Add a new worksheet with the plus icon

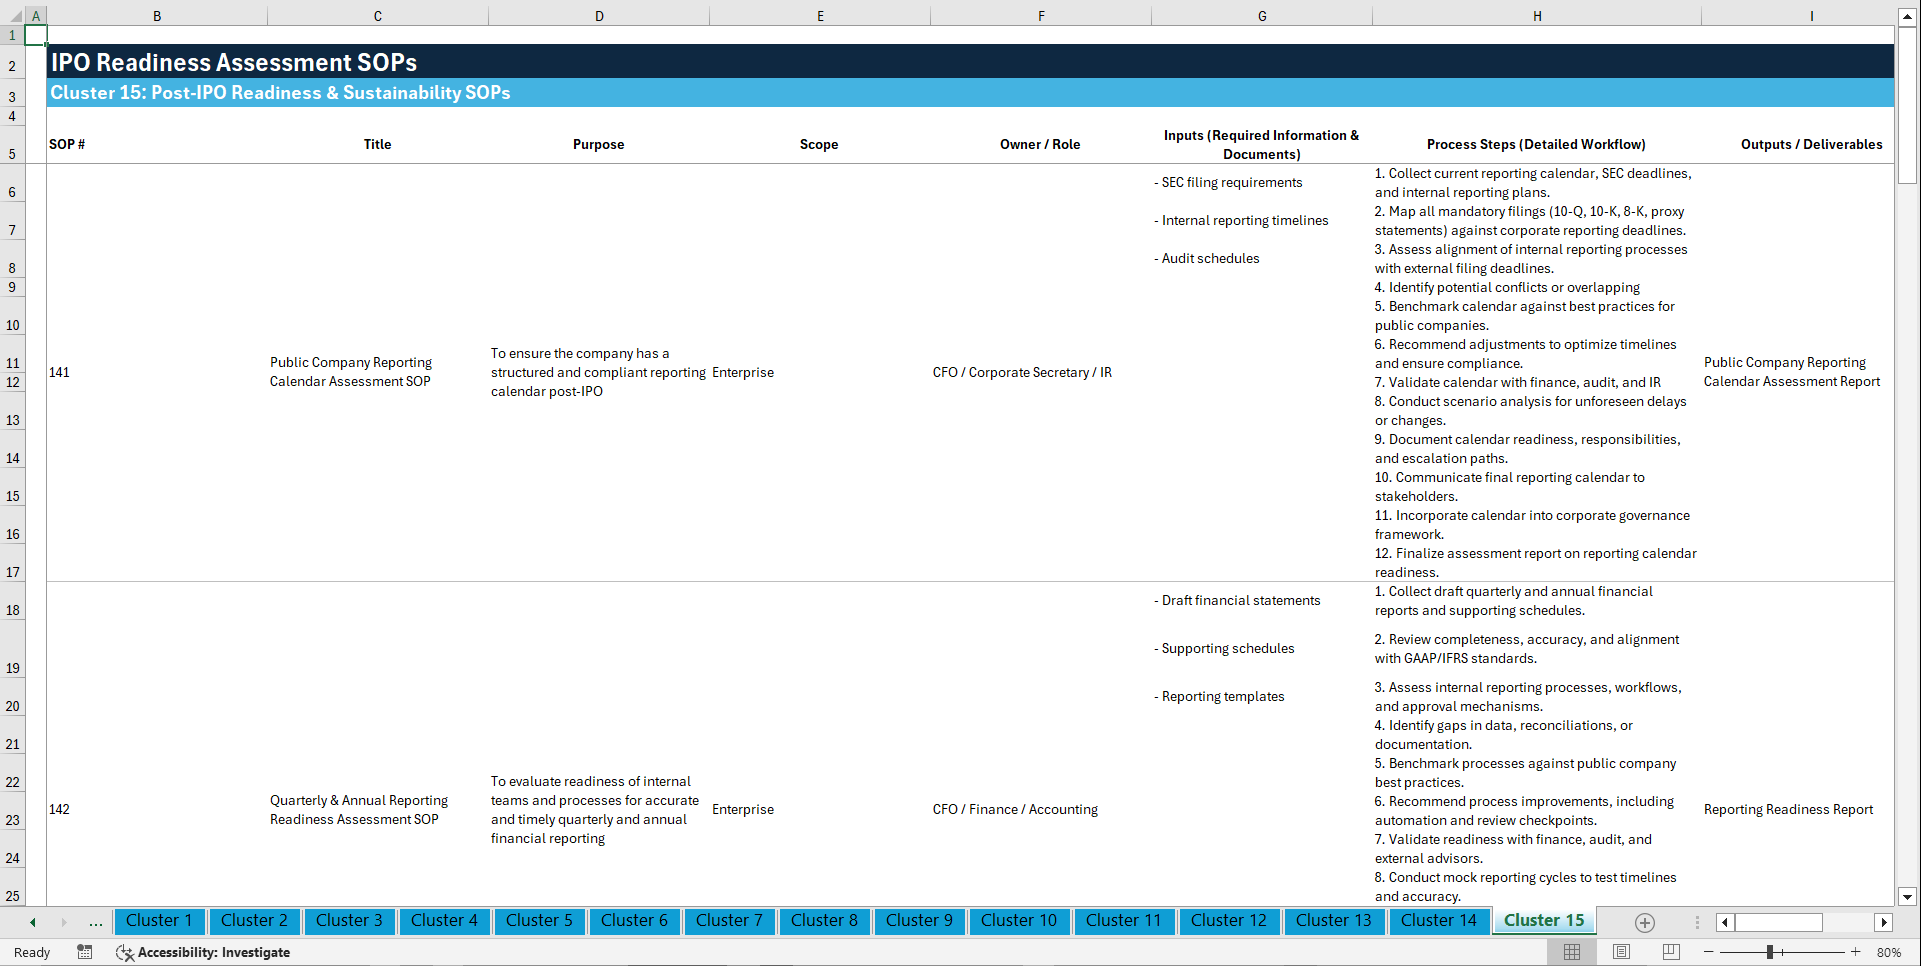coord(1643,922)
